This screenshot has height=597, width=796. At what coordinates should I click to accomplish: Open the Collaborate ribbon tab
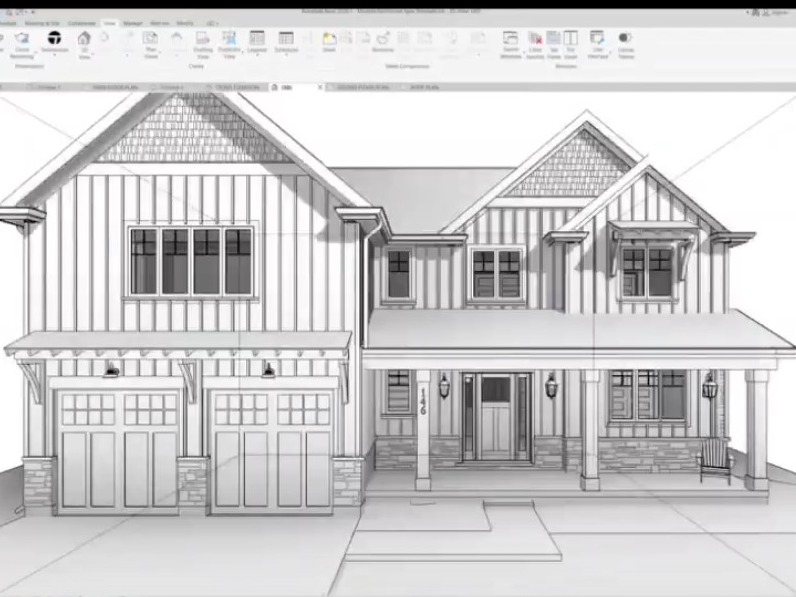click(x=82, y=21)
